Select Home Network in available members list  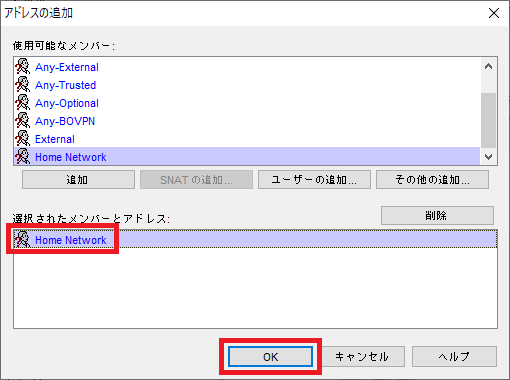(247, 156)
